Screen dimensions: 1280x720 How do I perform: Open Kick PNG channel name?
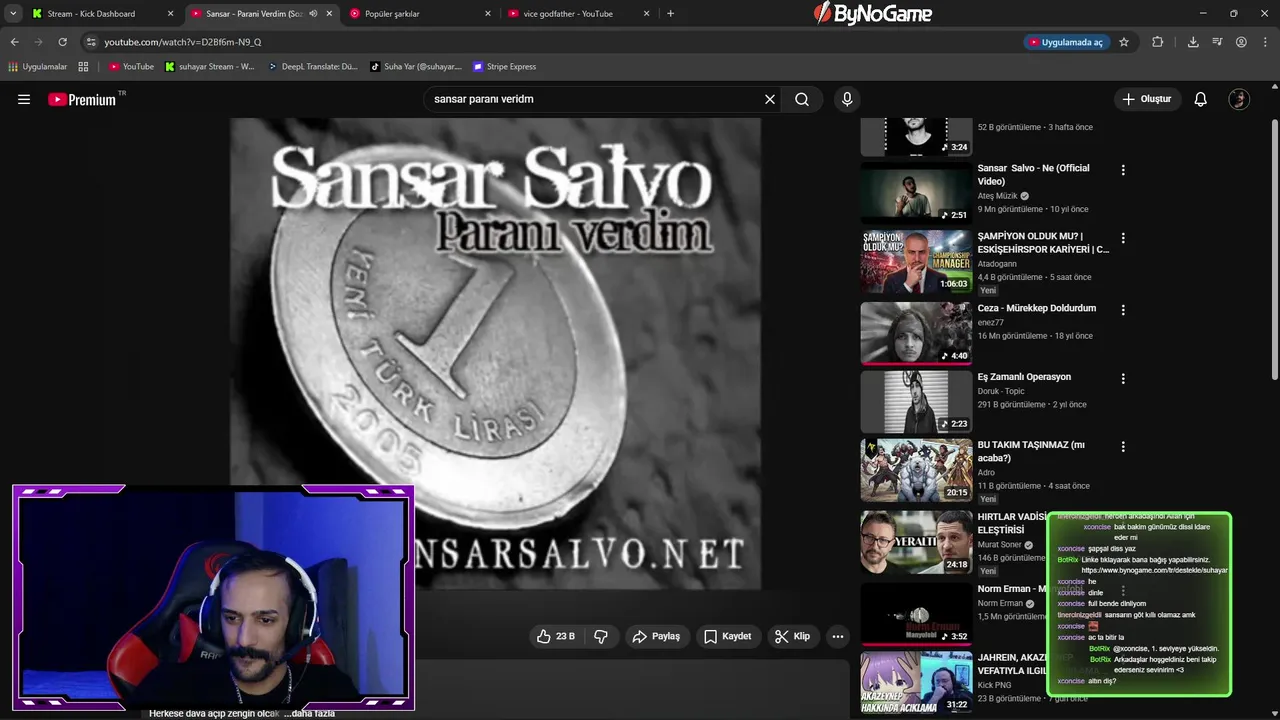coord(995,685)
